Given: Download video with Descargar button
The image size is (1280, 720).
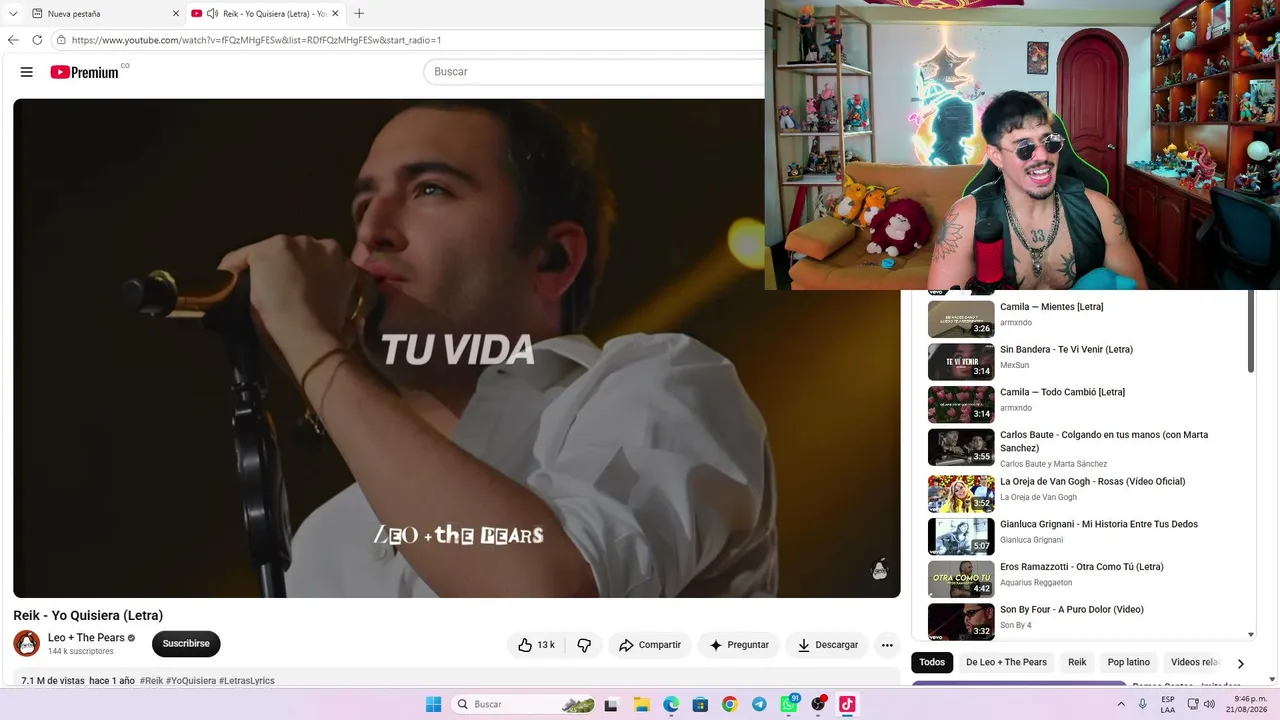Looking at the screenshot, I should click(827, 645).
